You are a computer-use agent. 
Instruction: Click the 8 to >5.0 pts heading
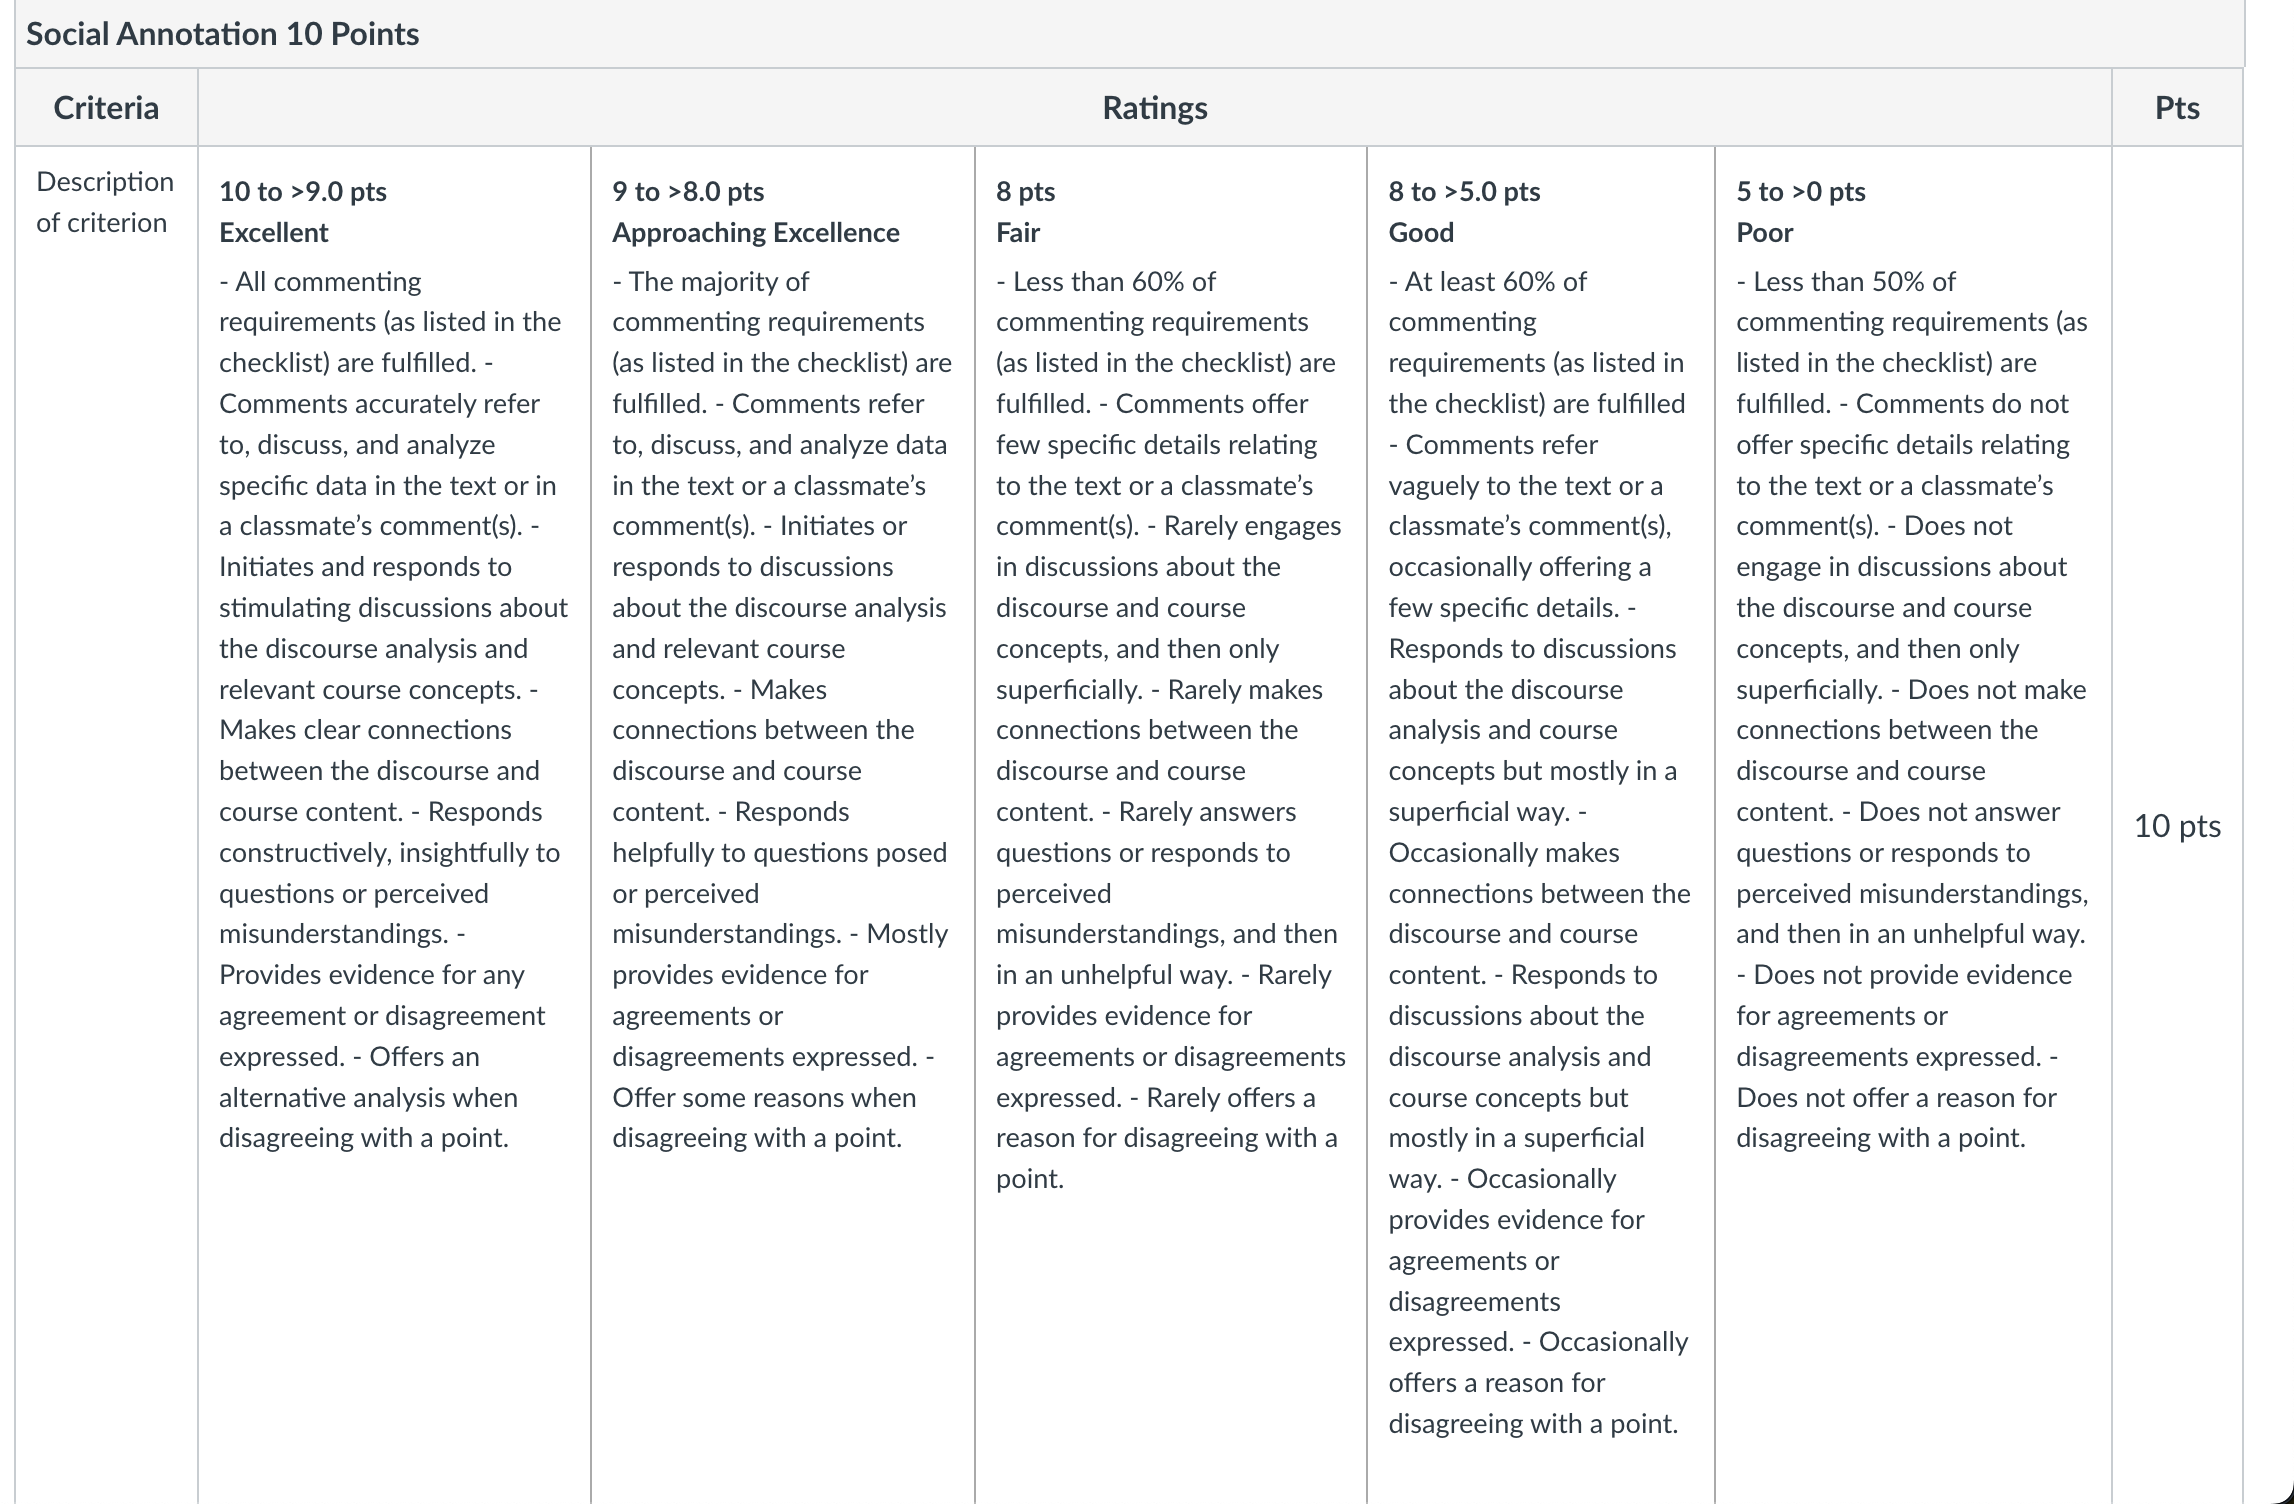coord(1464,191)
